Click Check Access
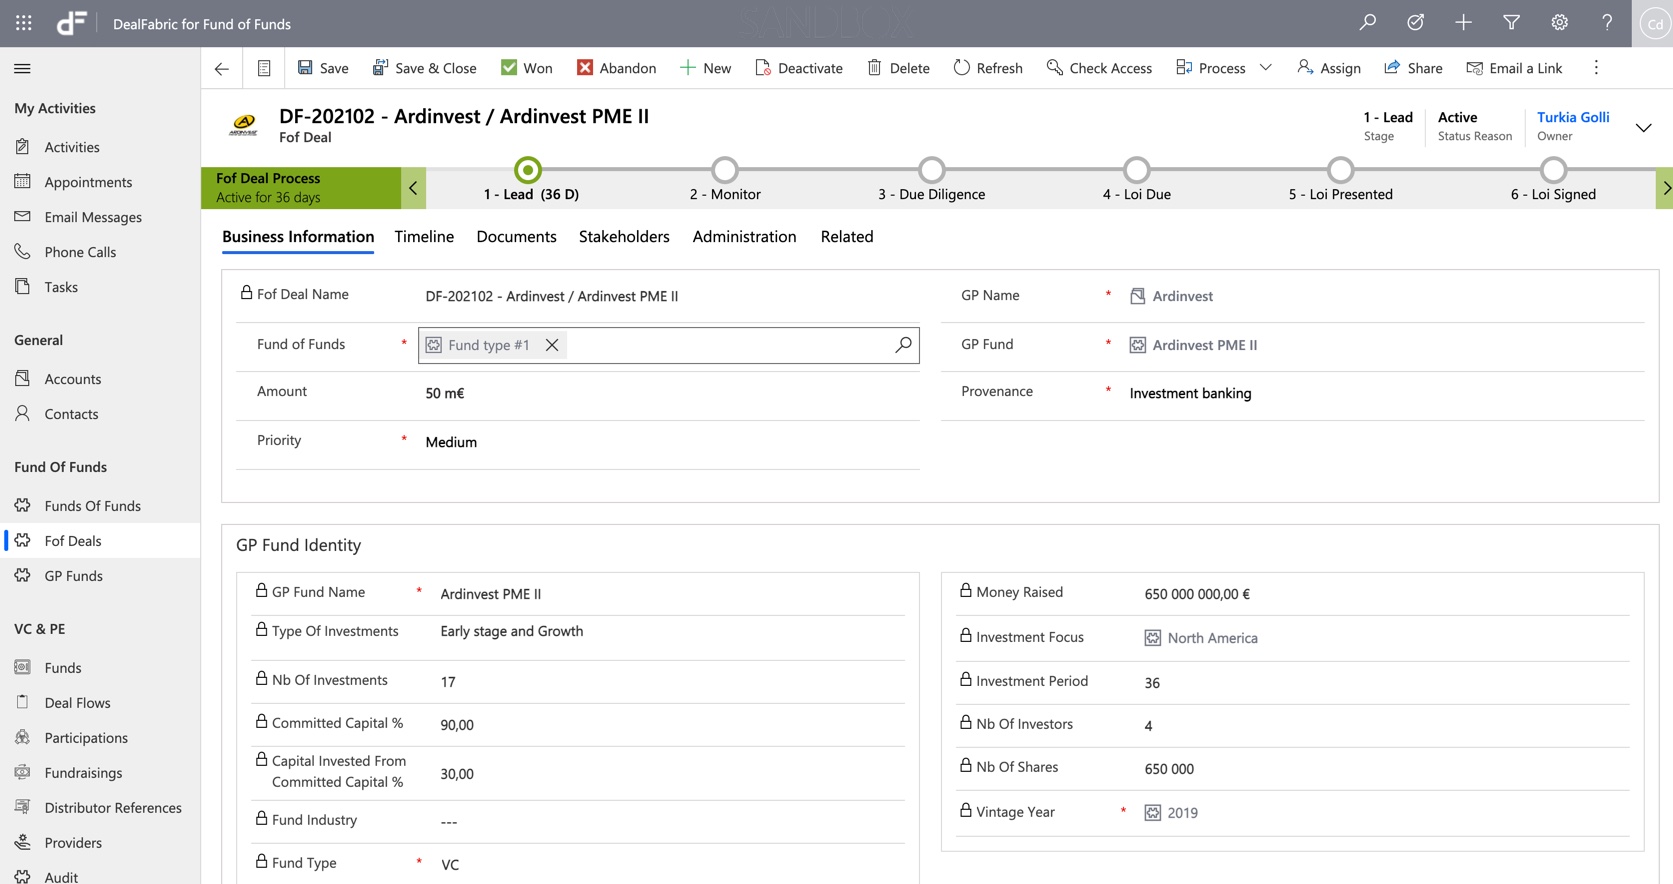The width and height of the screenshot is (1673, 884). 1098,68
